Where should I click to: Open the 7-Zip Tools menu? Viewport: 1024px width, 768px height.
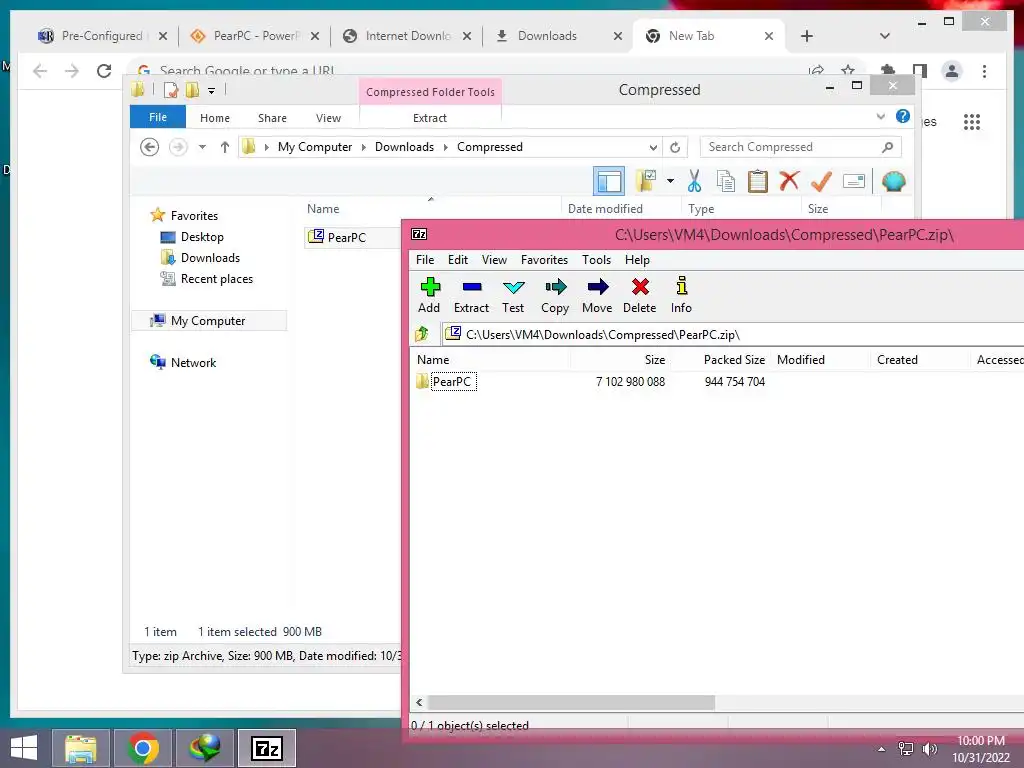coord(597,260)
